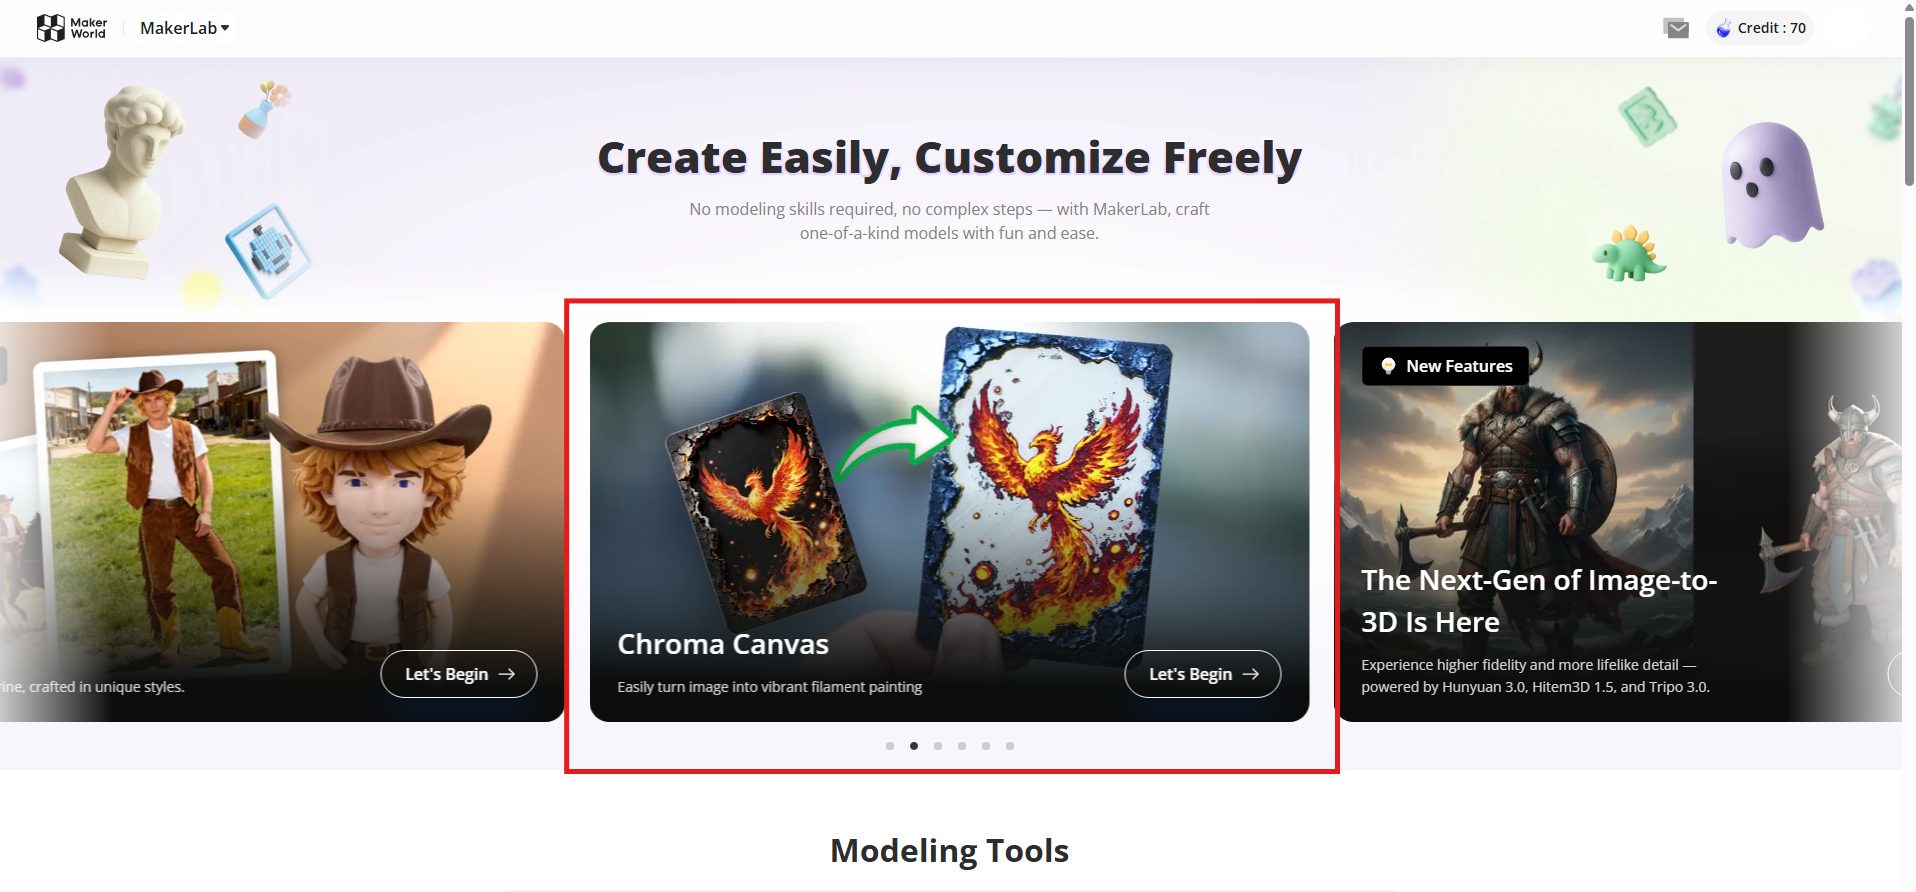Click the New Features lightbulb badge

click(x=1445, y=366)
